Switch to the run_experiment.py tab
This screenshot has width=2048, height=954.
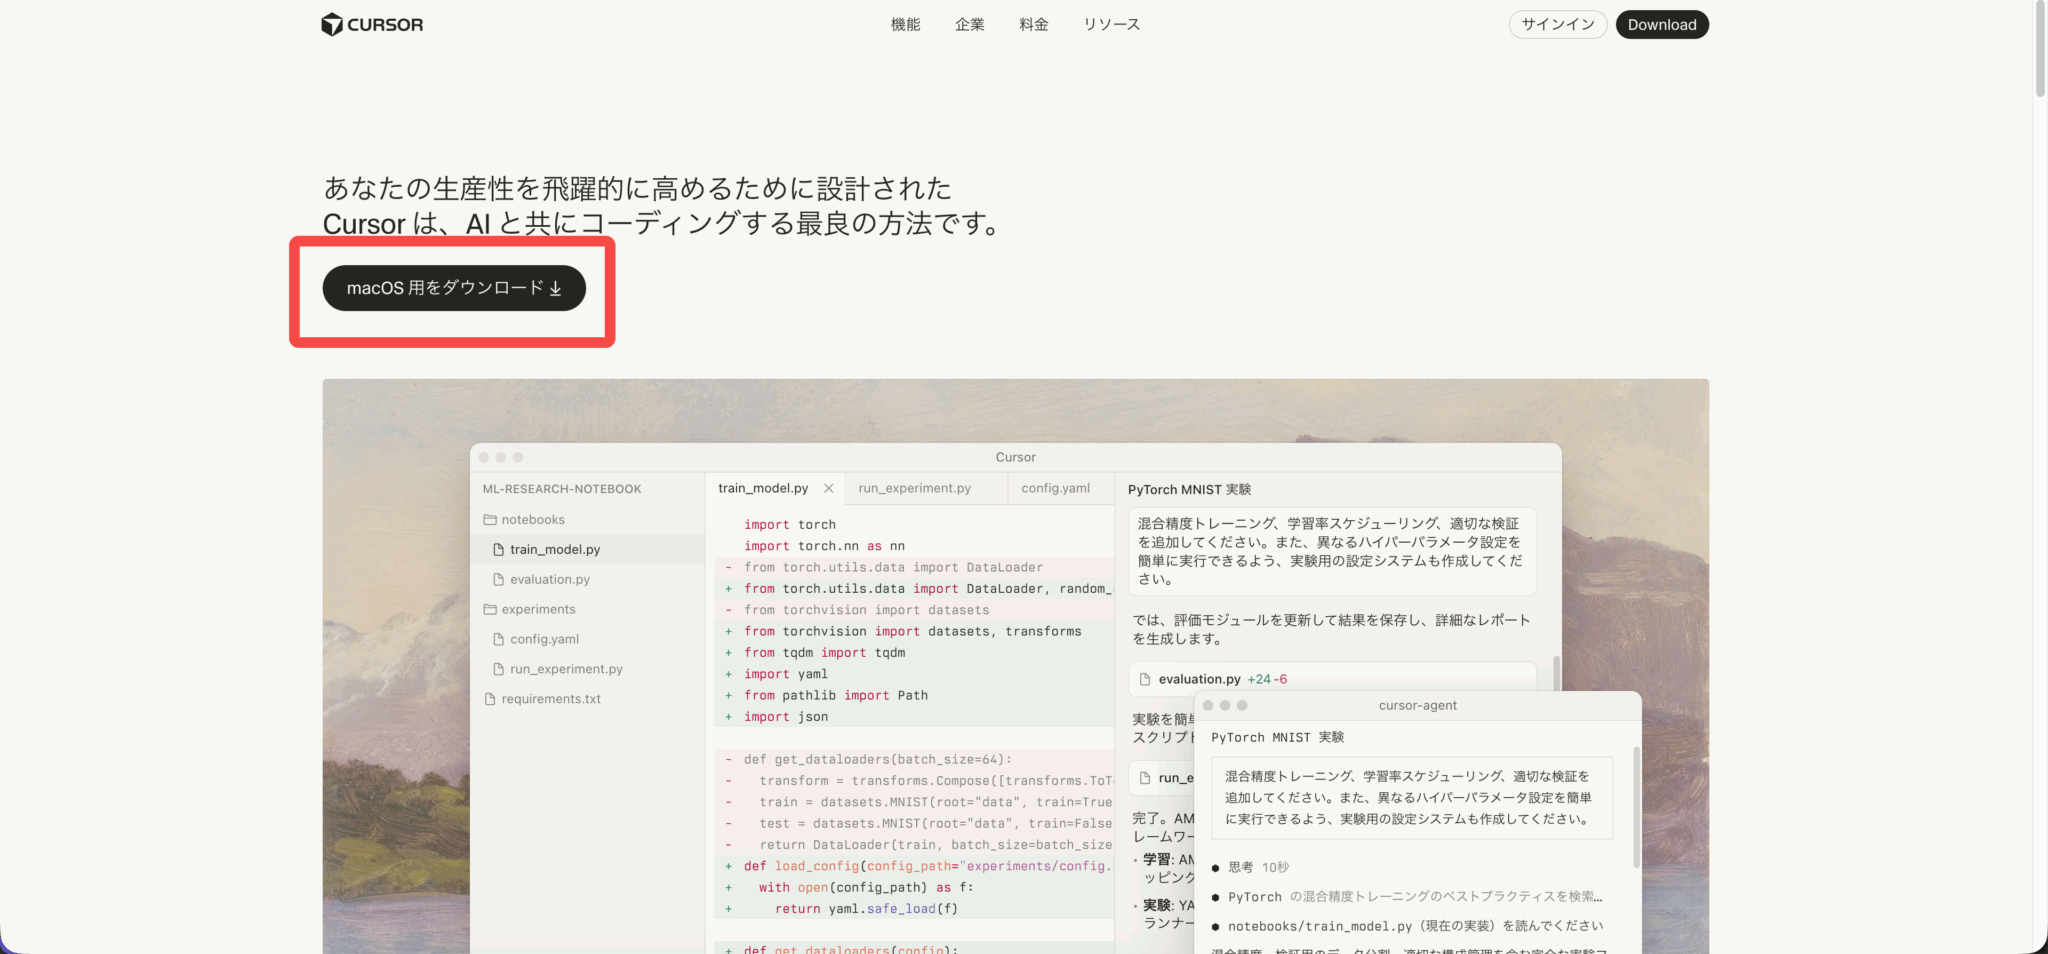(x=913, y=488)
